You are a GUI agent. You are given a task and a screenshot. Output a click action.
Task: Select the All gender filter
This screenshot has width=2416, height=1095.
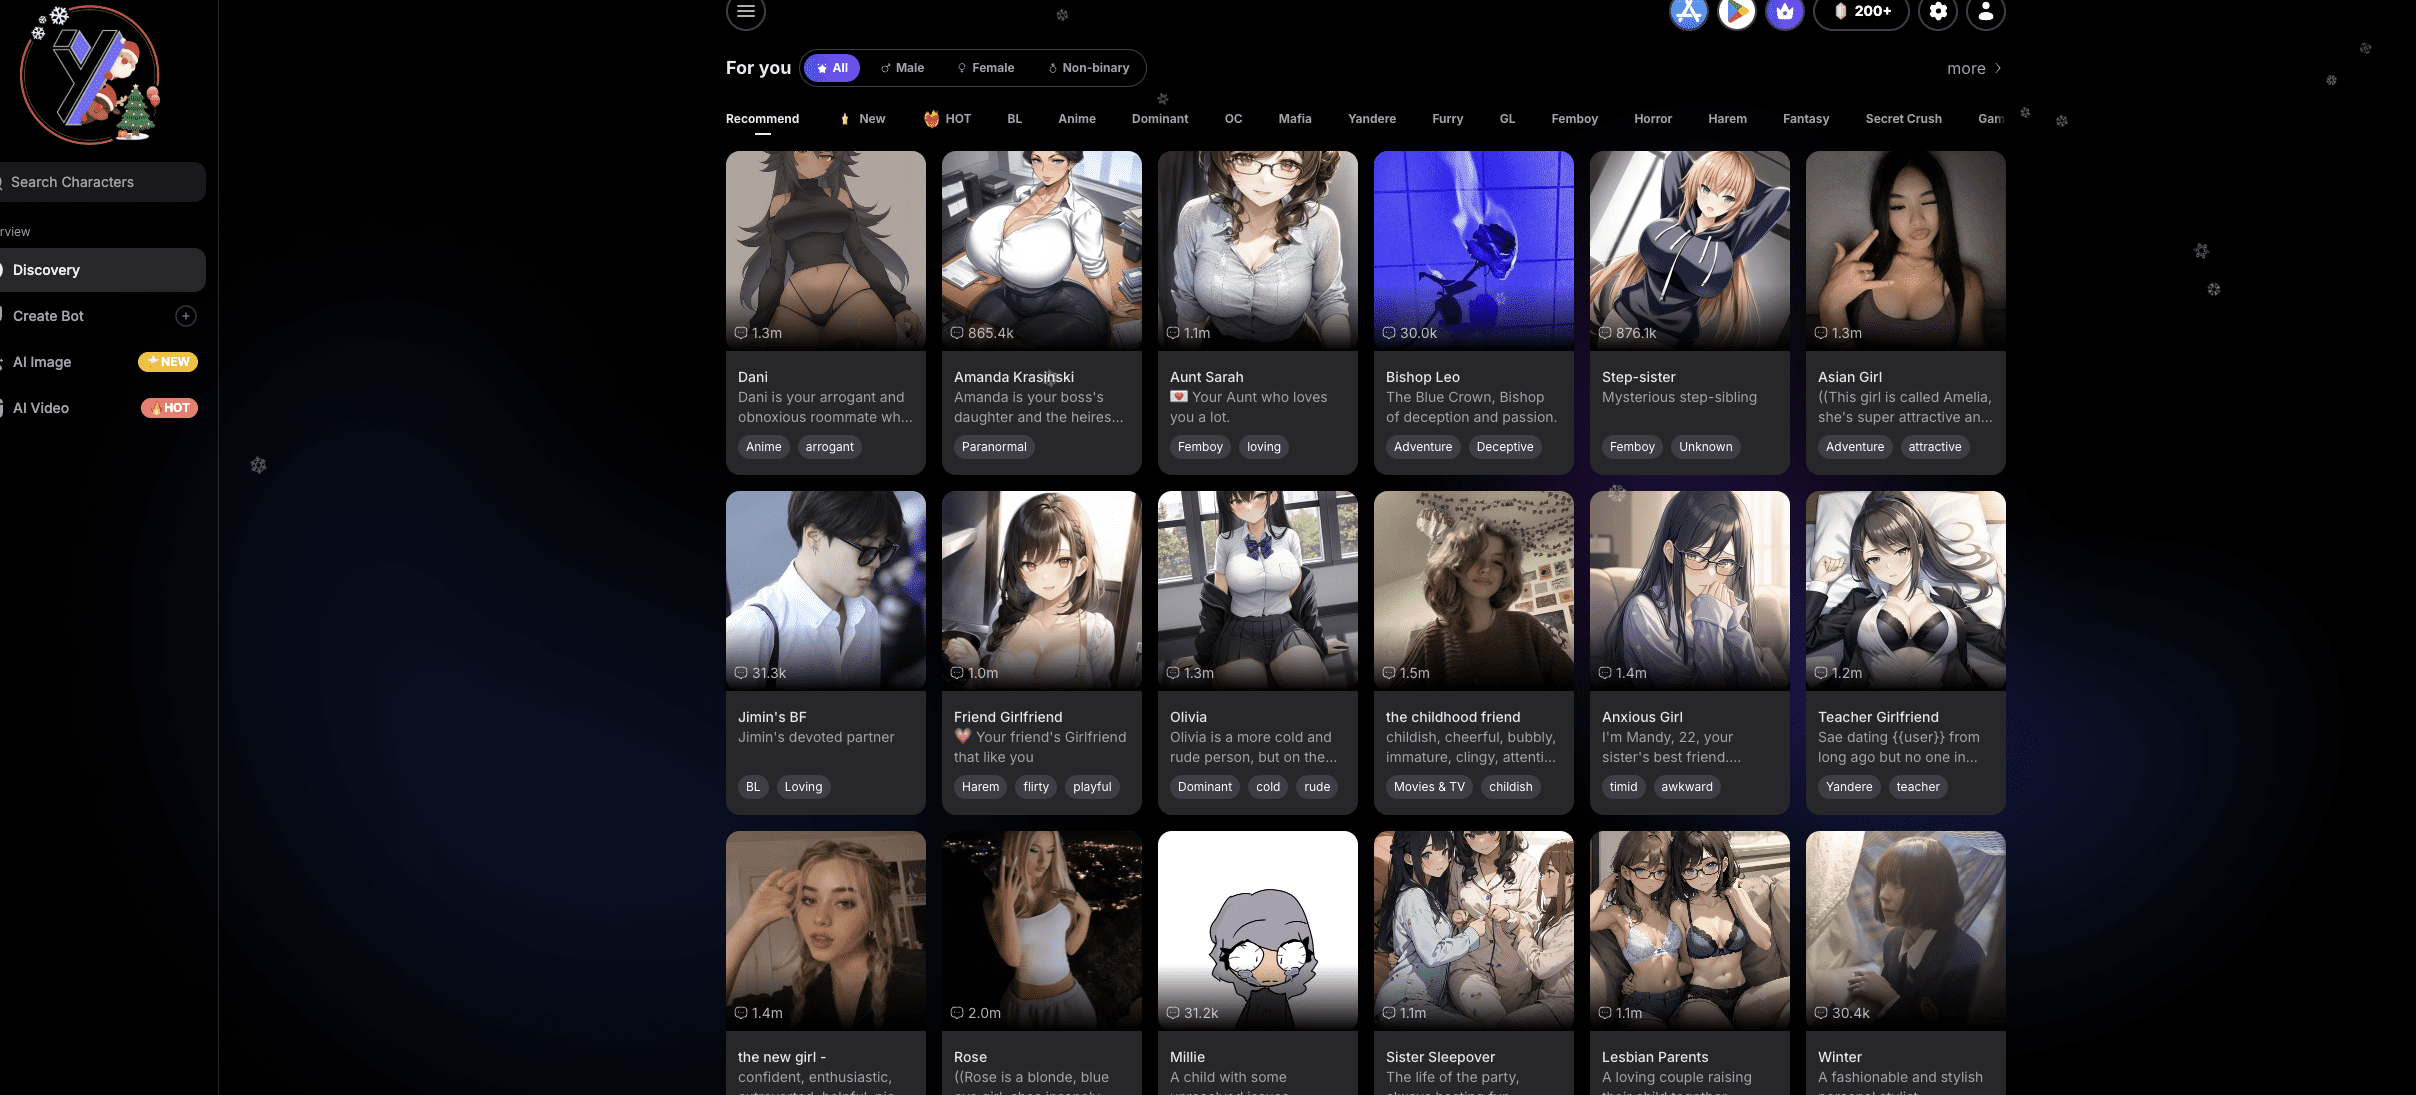832,68
